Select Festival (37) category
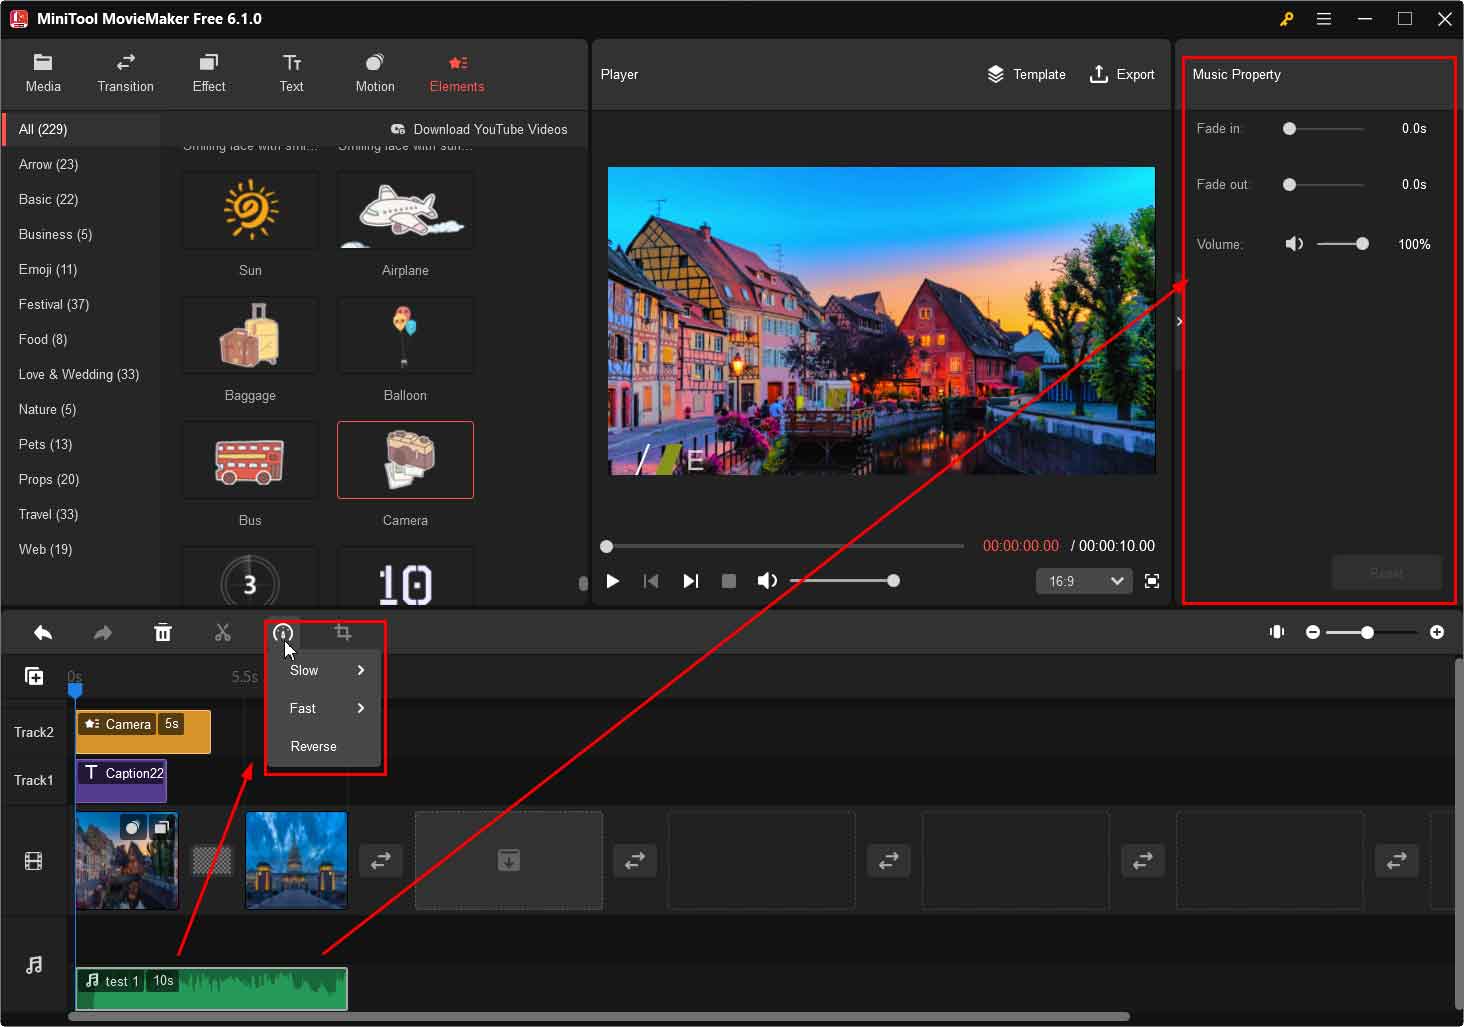Screen dimensions: 1464x1027 [x=80, y=304]
